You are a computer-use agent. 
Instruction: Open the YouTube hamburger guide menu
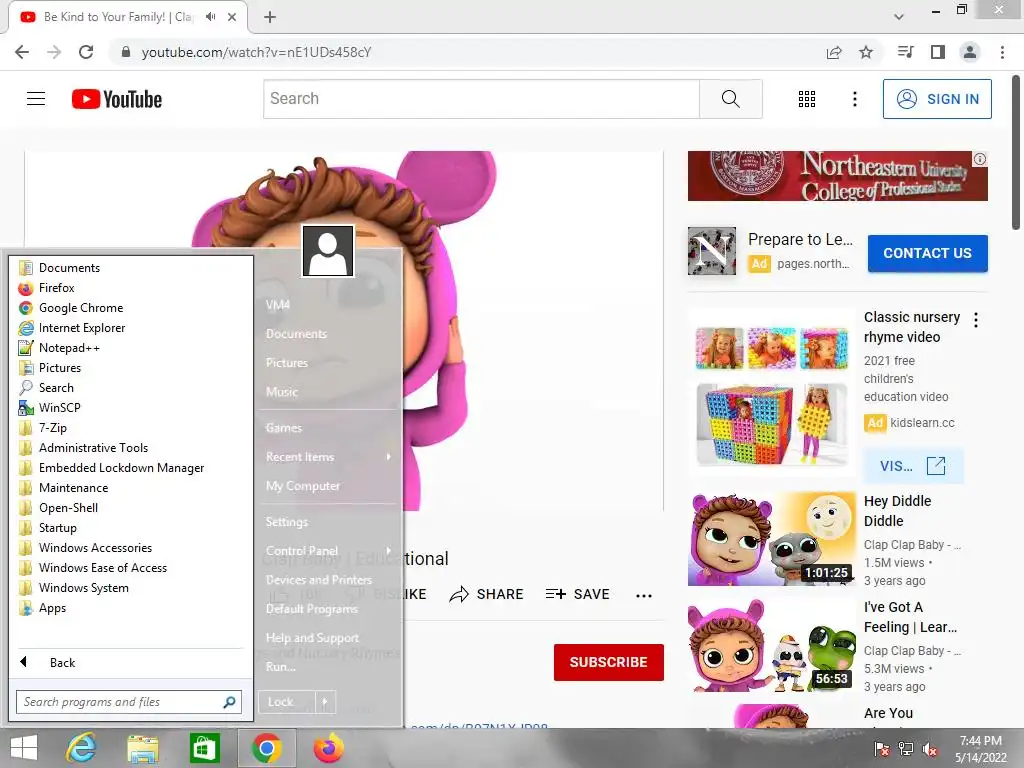point(36,99)
